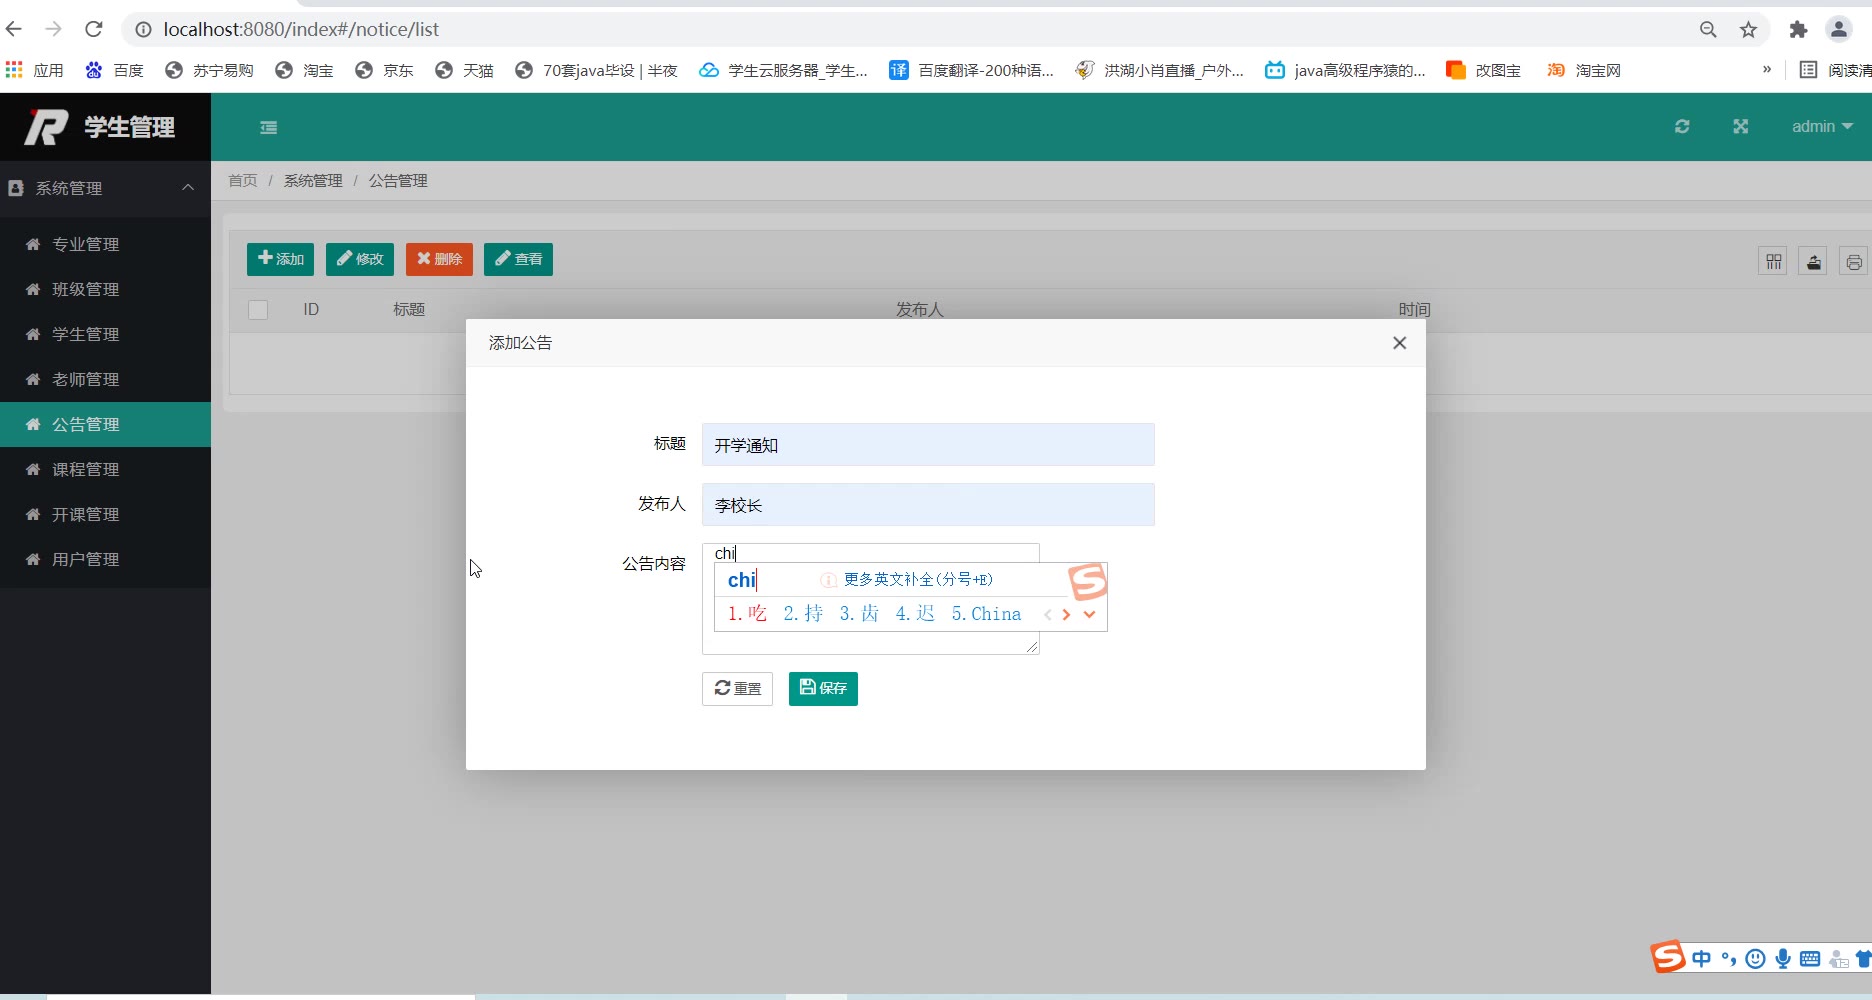
Task: Click the 标题 input field
Action: pyautogui.click(x=928, y=445)
